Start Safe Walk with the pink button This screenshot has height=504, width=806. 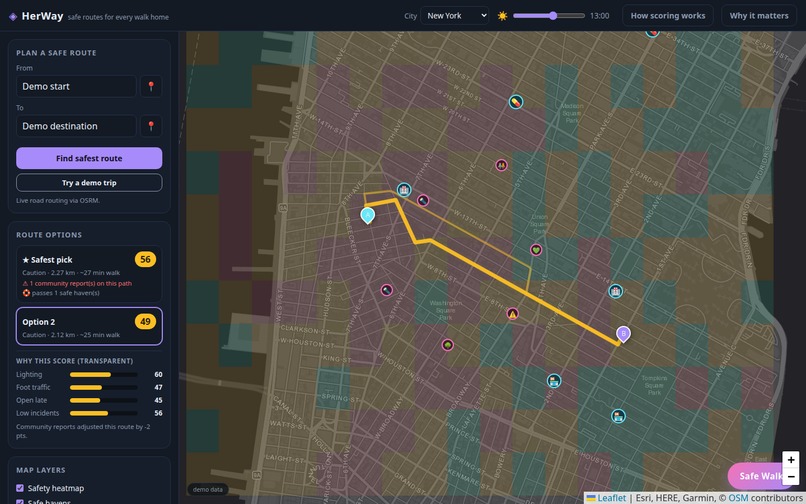click(761, 476)
